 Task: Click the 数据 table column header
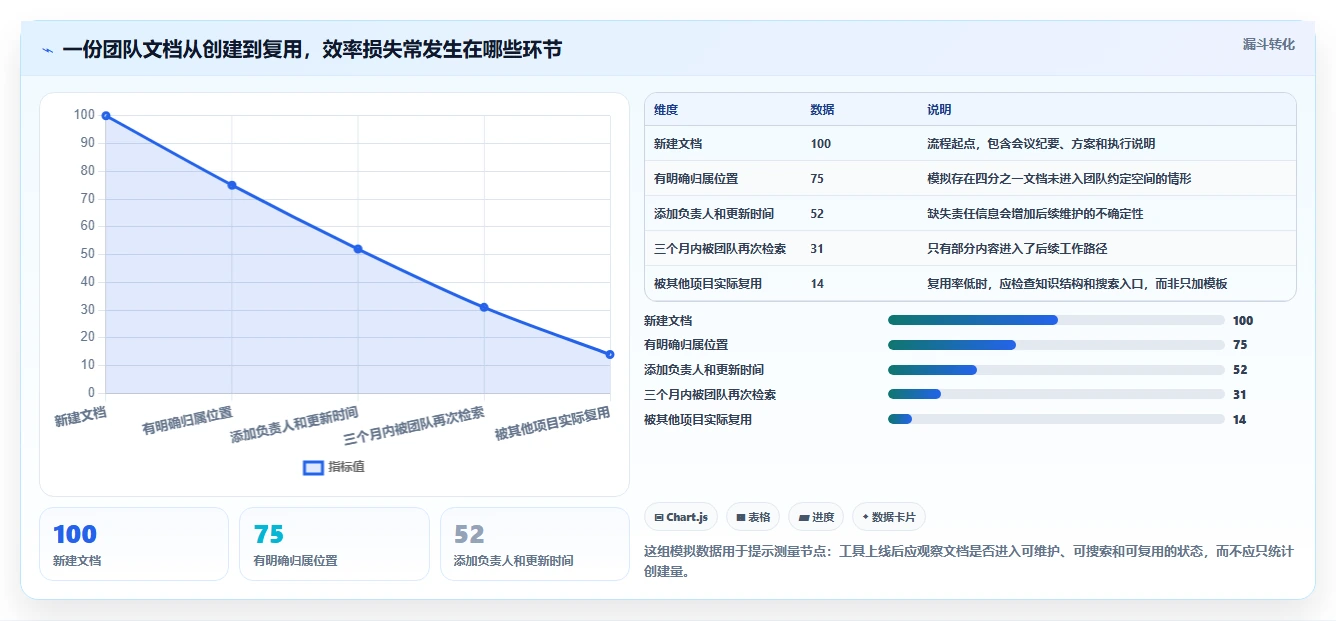[822, 110]
